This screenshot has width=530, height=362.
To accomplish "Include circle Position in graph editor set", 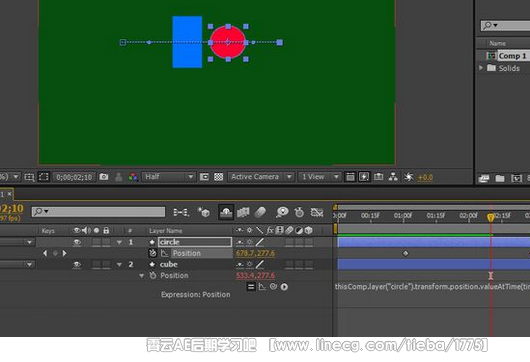I will [x=165, y=253].
